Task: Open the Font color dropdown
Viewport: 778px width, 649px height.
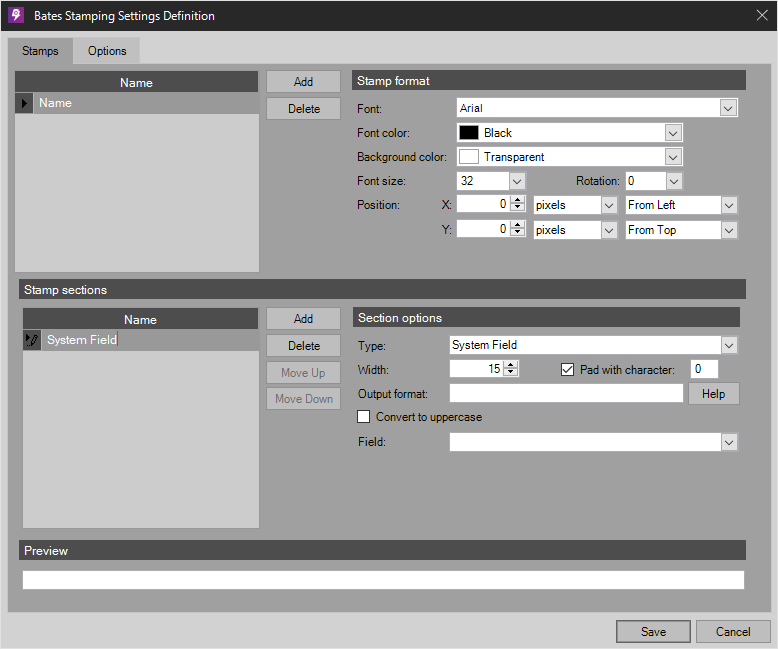Action: click(x=673, y=133)
